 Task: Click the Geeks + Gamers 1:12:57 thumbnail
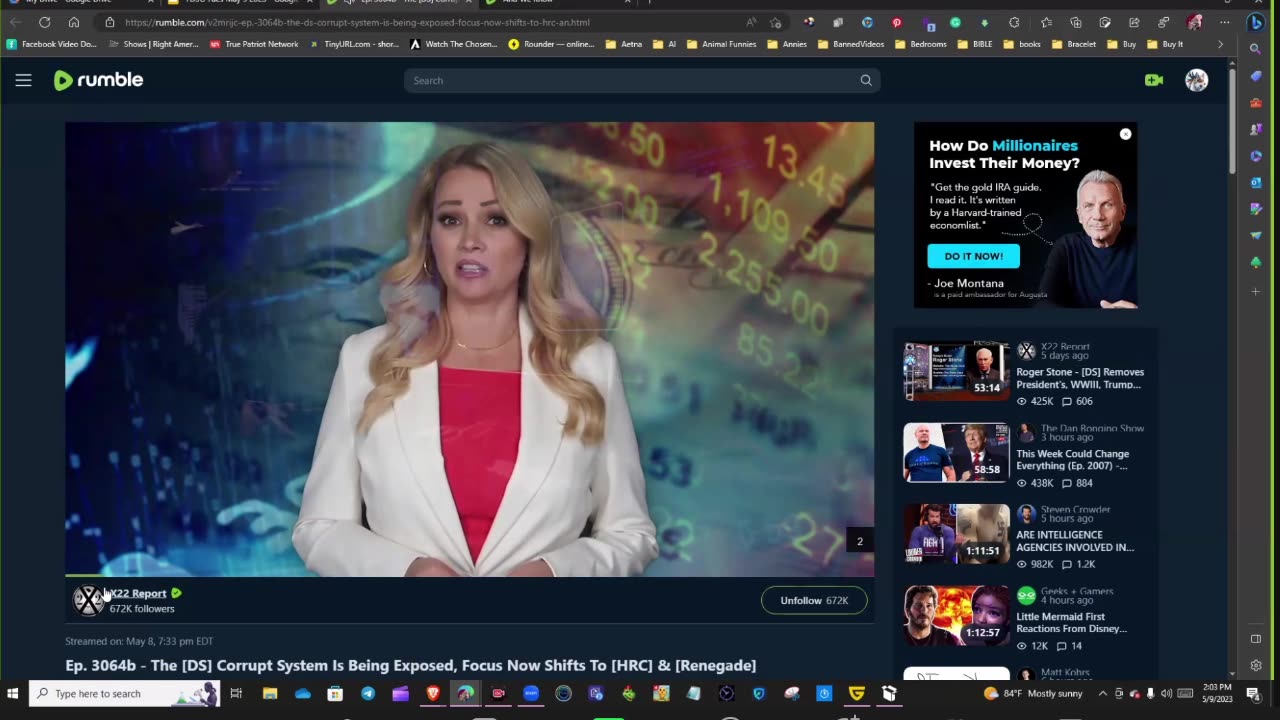point(957,616)
